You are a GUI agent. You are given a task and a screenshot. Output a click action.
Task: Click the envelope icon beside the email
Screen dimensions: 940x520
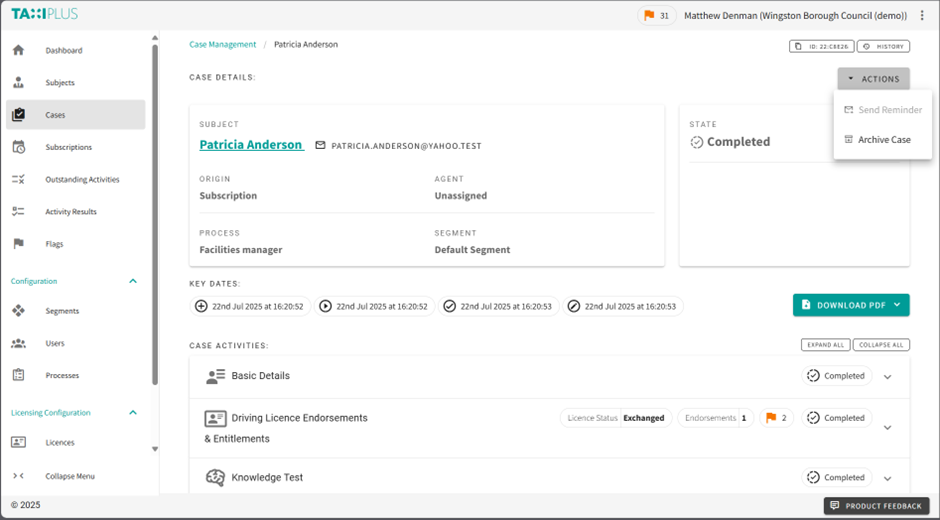[320, 145]
